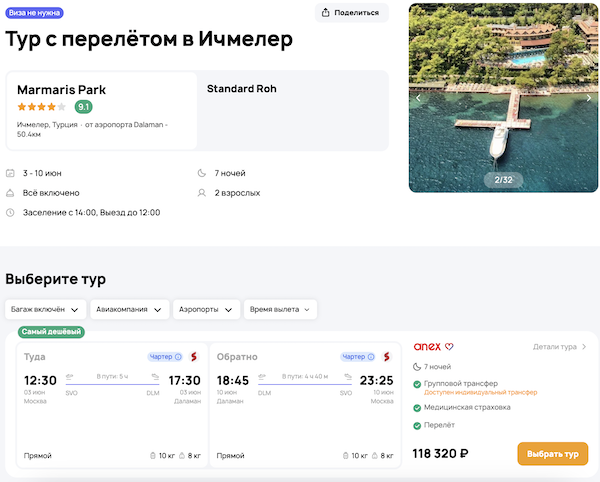Click the red airline logo on Туда flight
The image size is (600, 482).
tap(193, 356)
